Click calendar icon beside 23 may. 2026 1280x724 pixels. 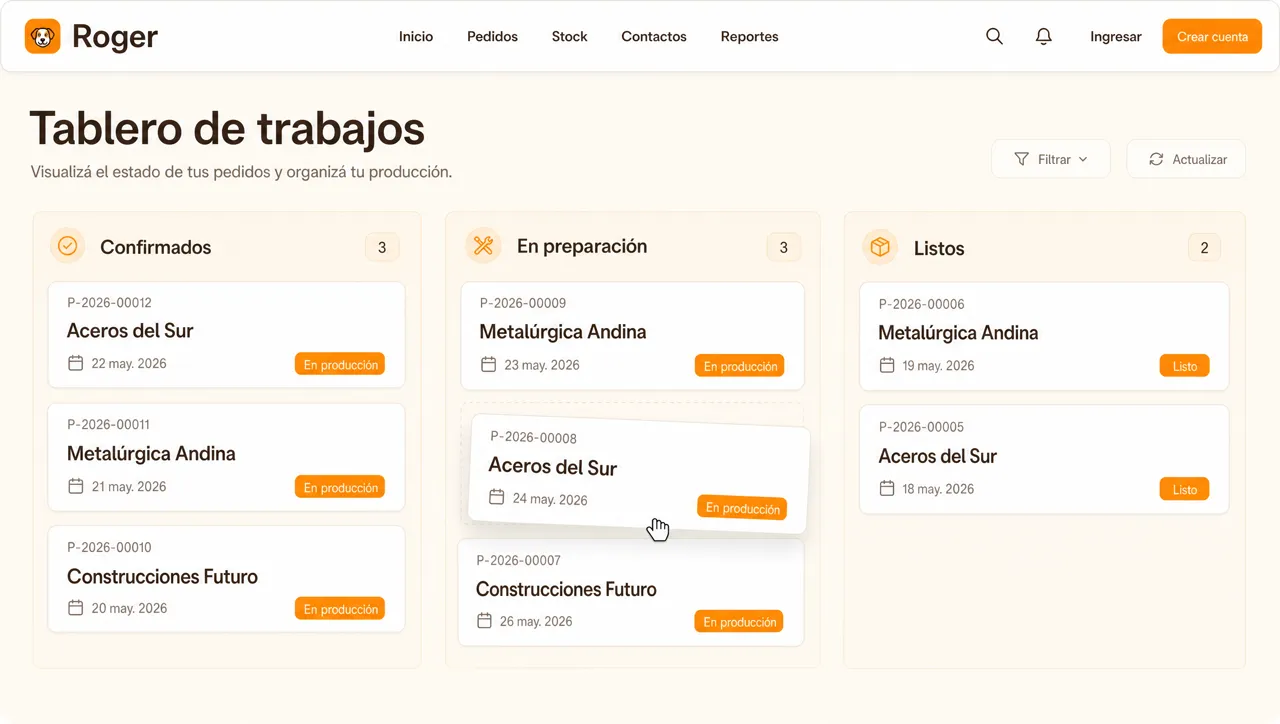pos(488,364)
